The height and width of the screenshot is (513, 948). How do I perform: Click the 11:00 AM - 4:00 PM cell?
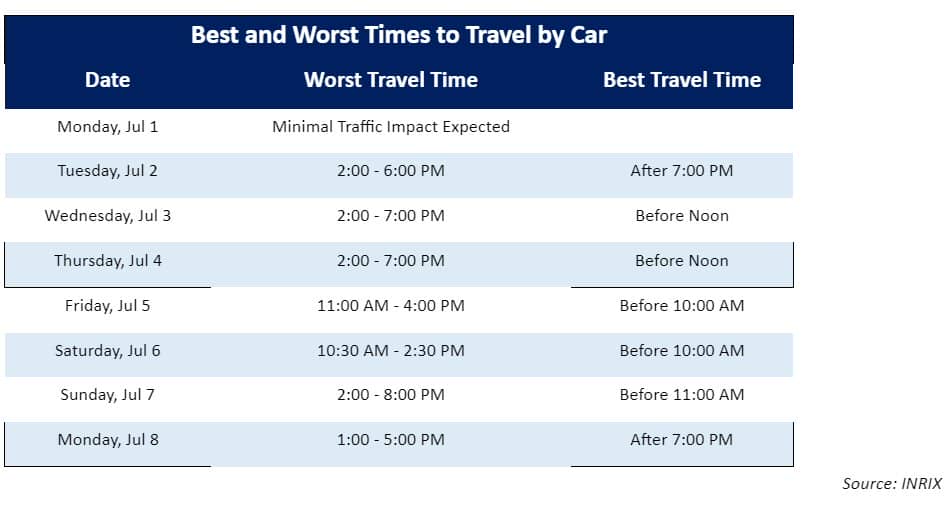(x=391, y=306)
